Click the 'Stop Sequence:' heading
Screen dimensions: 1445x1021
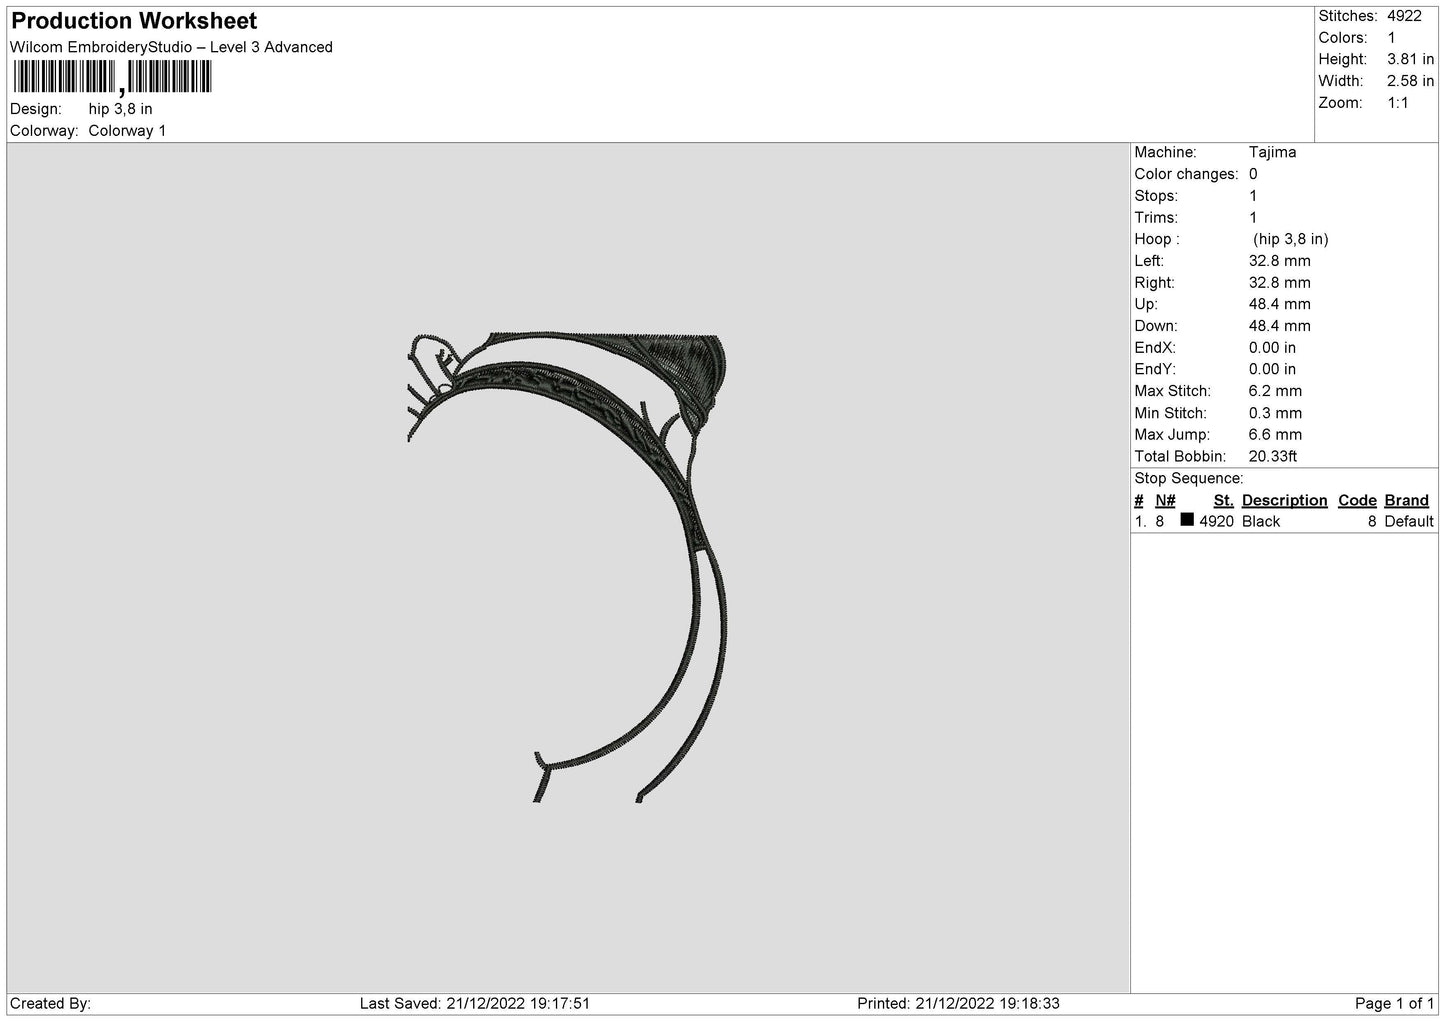[x=1189, y=479]
